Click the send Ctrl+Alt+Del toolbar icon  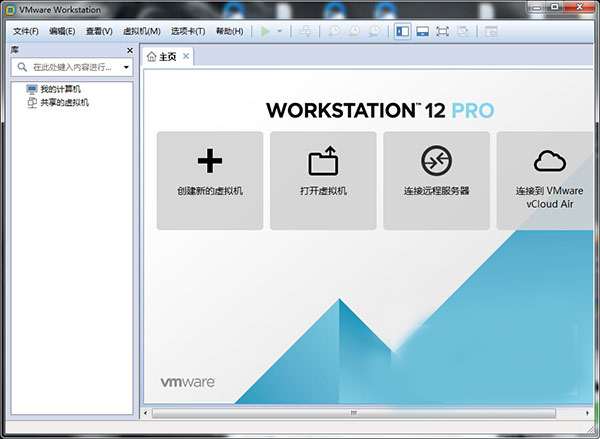[305, 31]
